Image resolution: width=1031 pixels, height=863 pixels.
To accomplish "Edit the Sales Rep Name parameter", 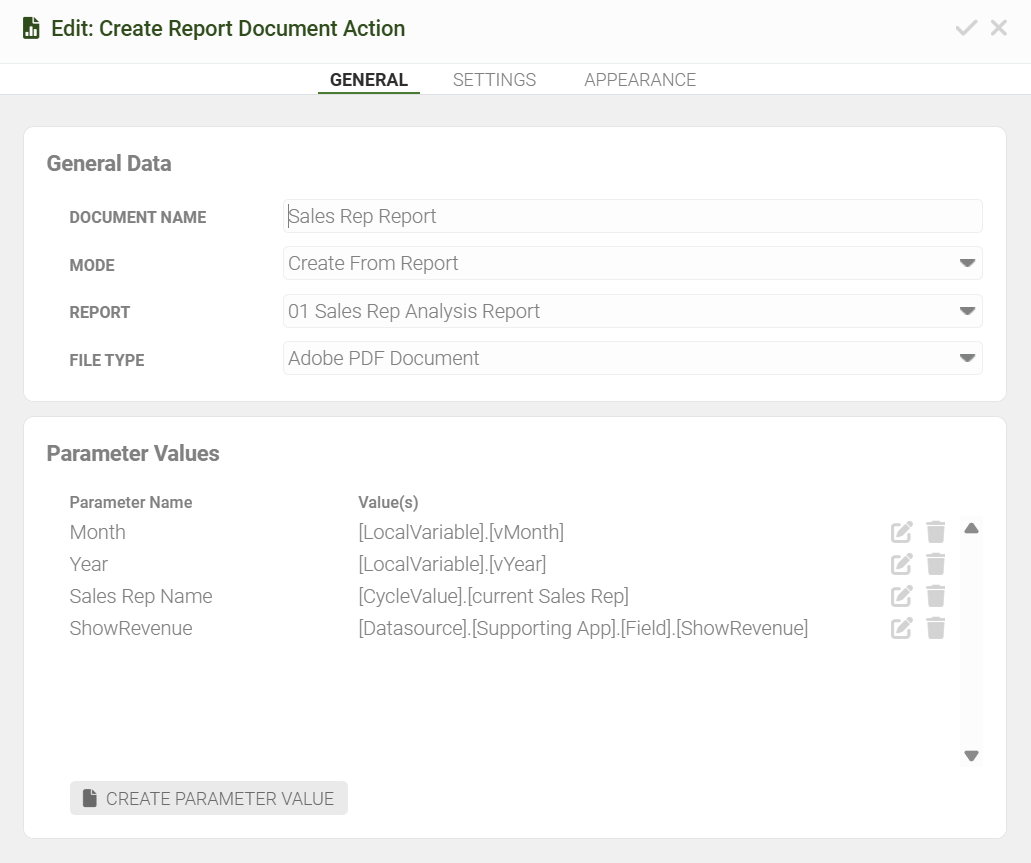I will (x=901, y=596).
